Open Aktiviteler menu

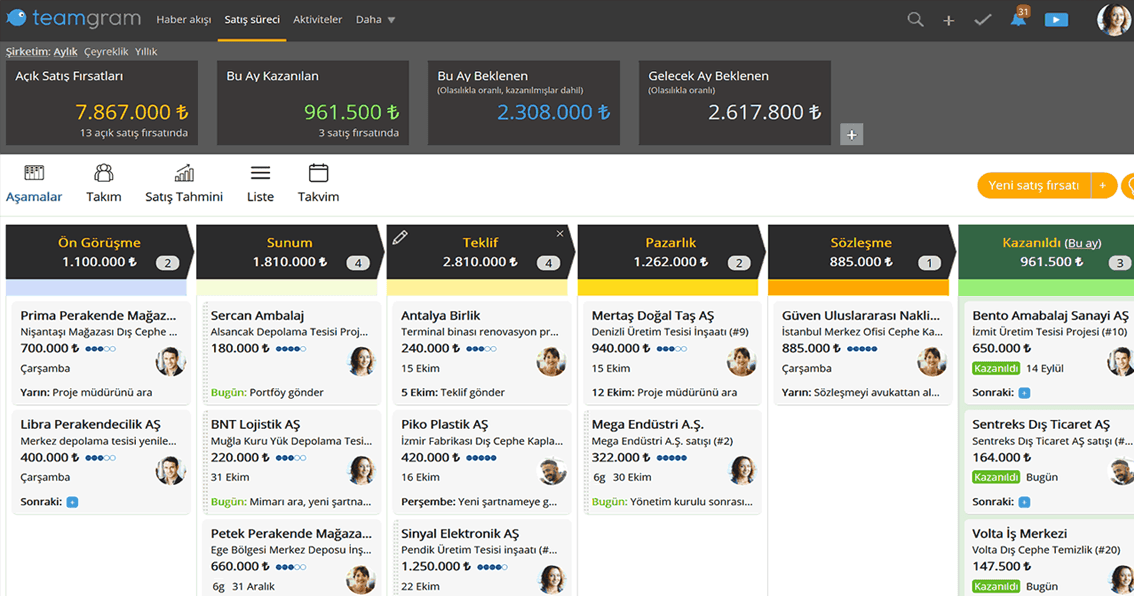317,20
